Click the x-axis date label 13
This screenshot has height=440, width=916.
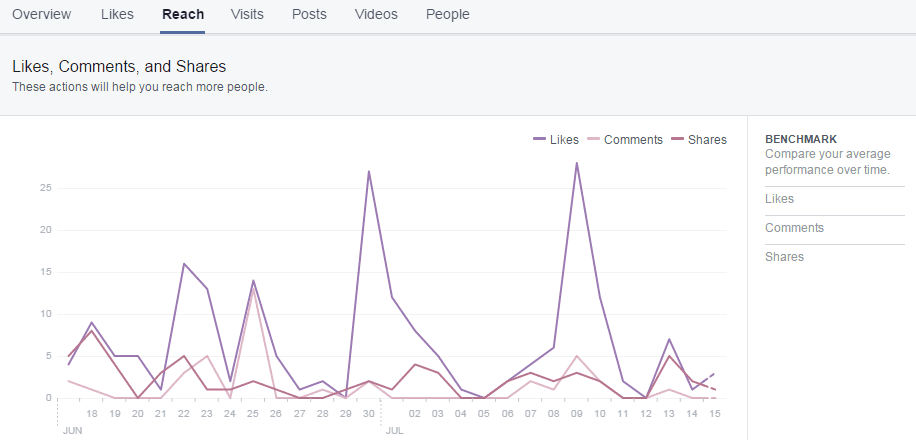click(x=669, y=414)
